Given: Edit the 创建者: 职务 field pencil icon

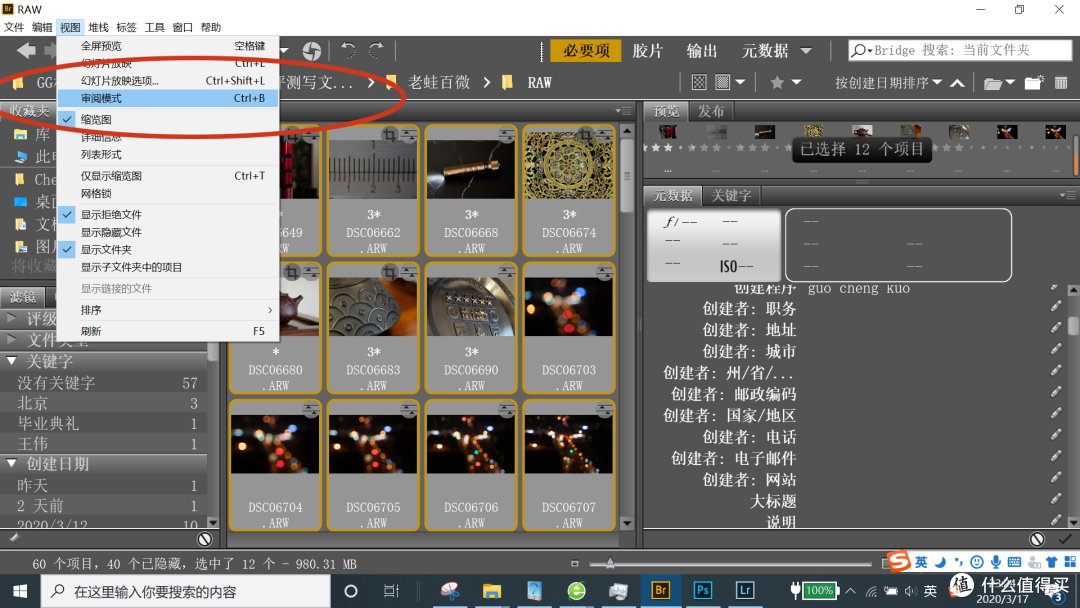Looking at the screenshot, I should pos(1056,306).
